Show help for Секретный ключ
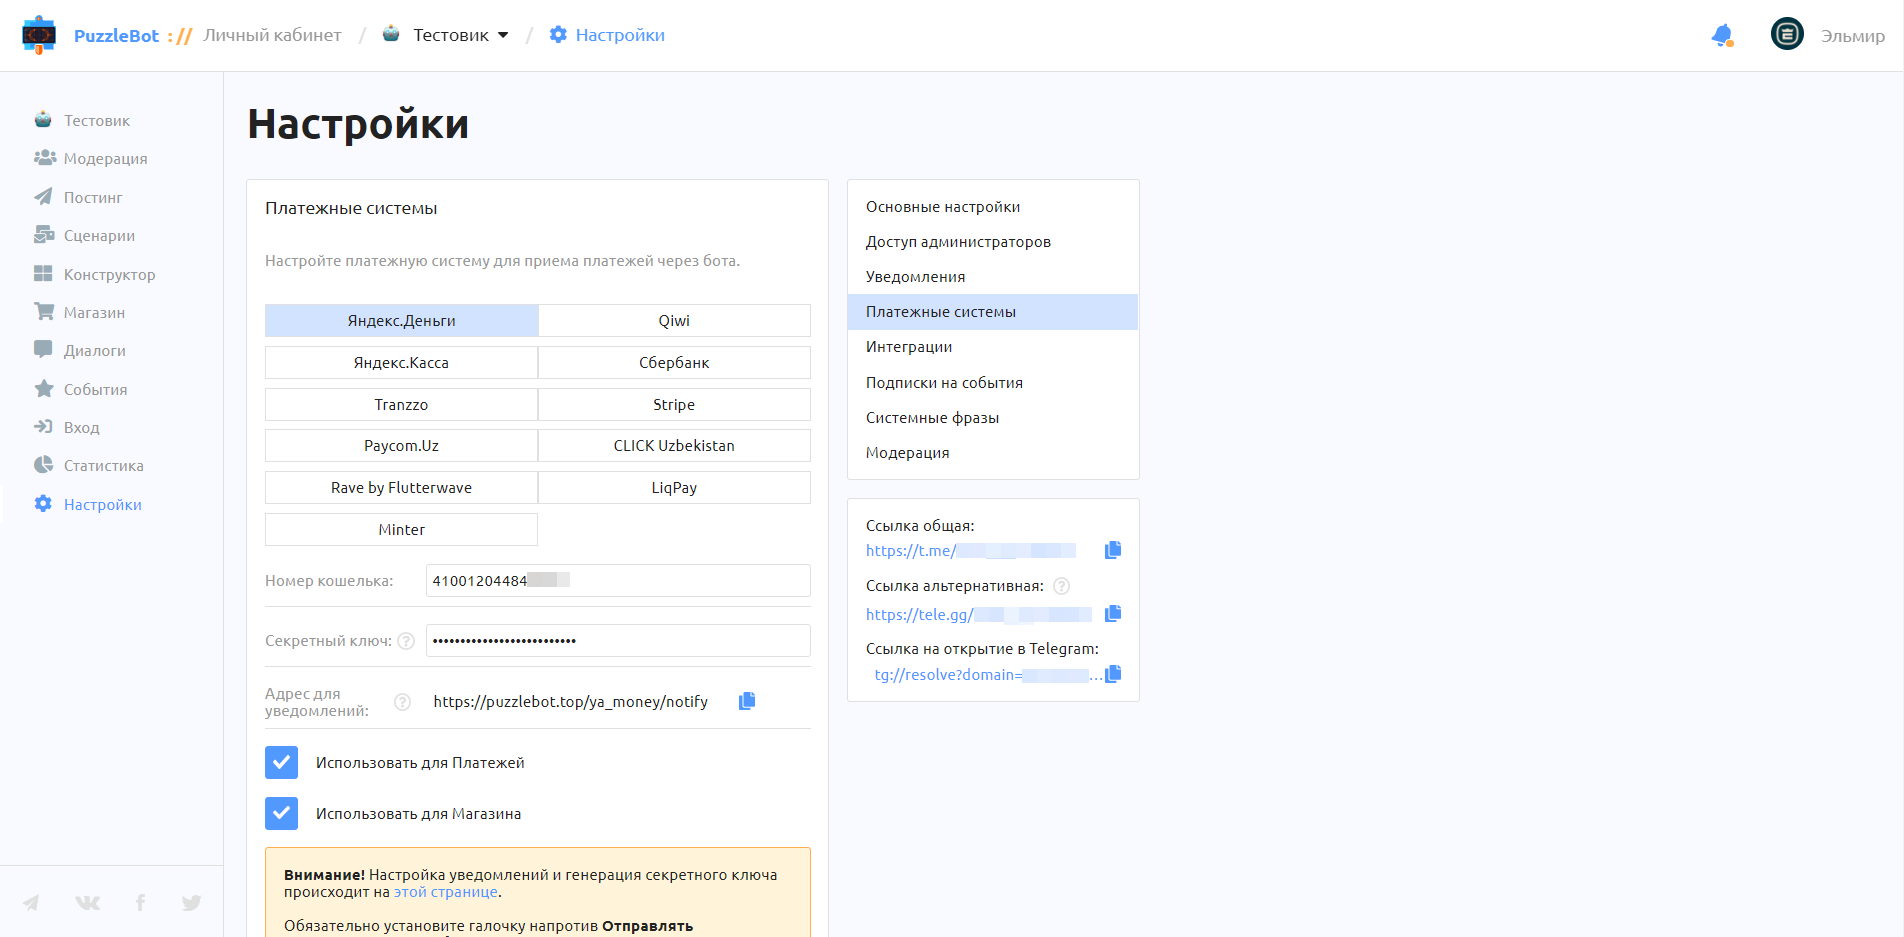The height and width of the screenshot is (937, 1904). [406, 641]
